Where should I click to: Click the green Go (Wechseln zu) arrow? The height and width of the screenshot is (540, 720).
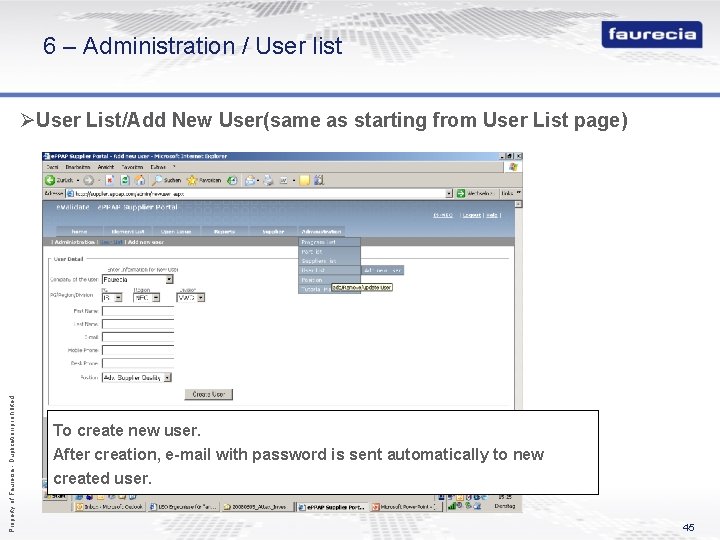pyautogui.click(x=461, y=194)
